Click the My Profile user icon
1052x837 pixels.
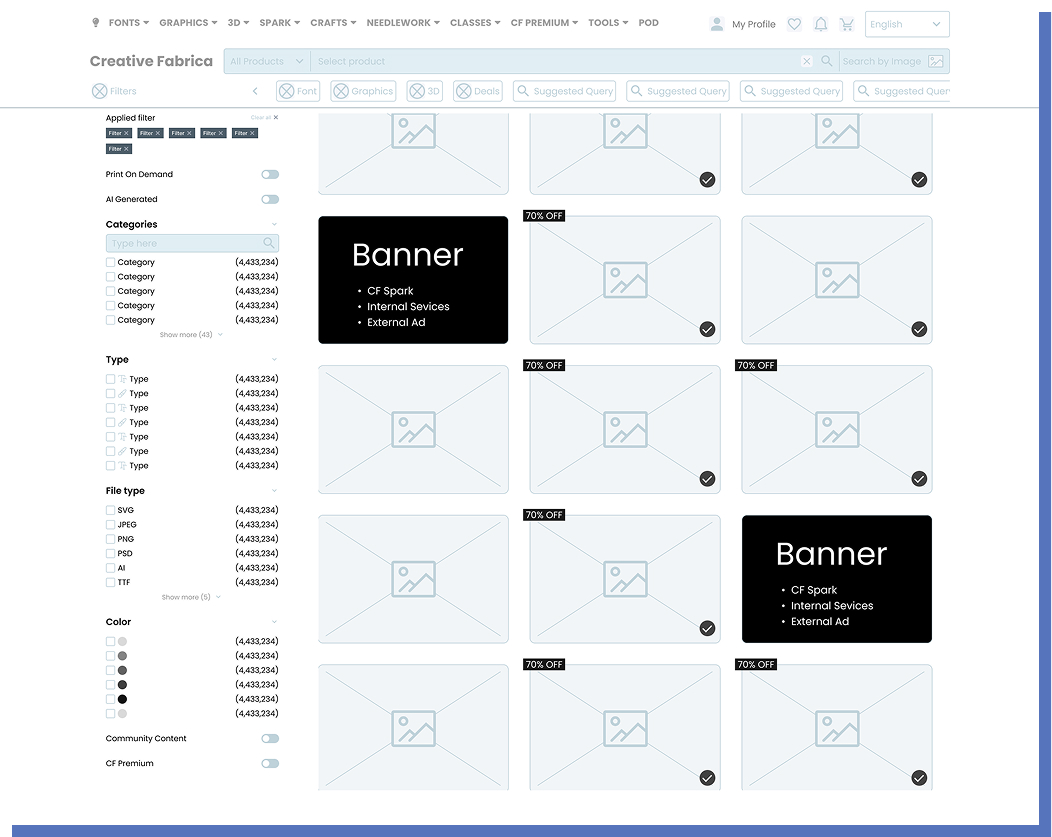716,24
